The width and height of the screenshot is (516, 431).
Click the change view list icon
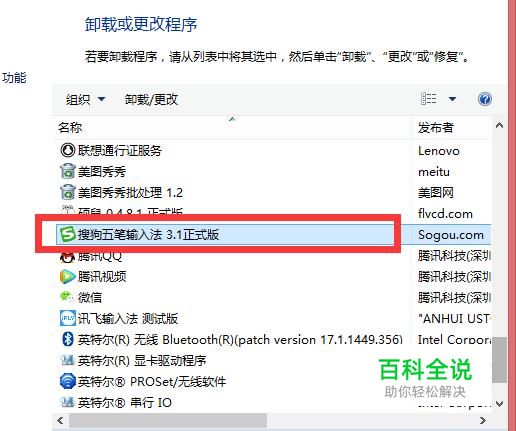coord(429,99)
